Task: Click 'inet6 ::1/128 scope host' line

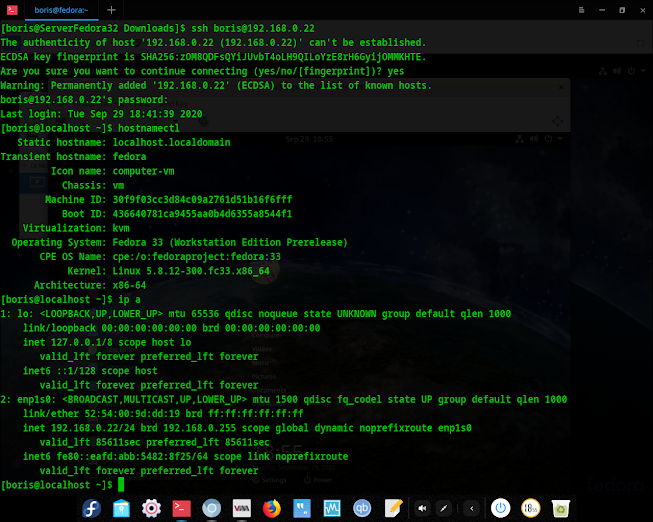Action: 90,371
